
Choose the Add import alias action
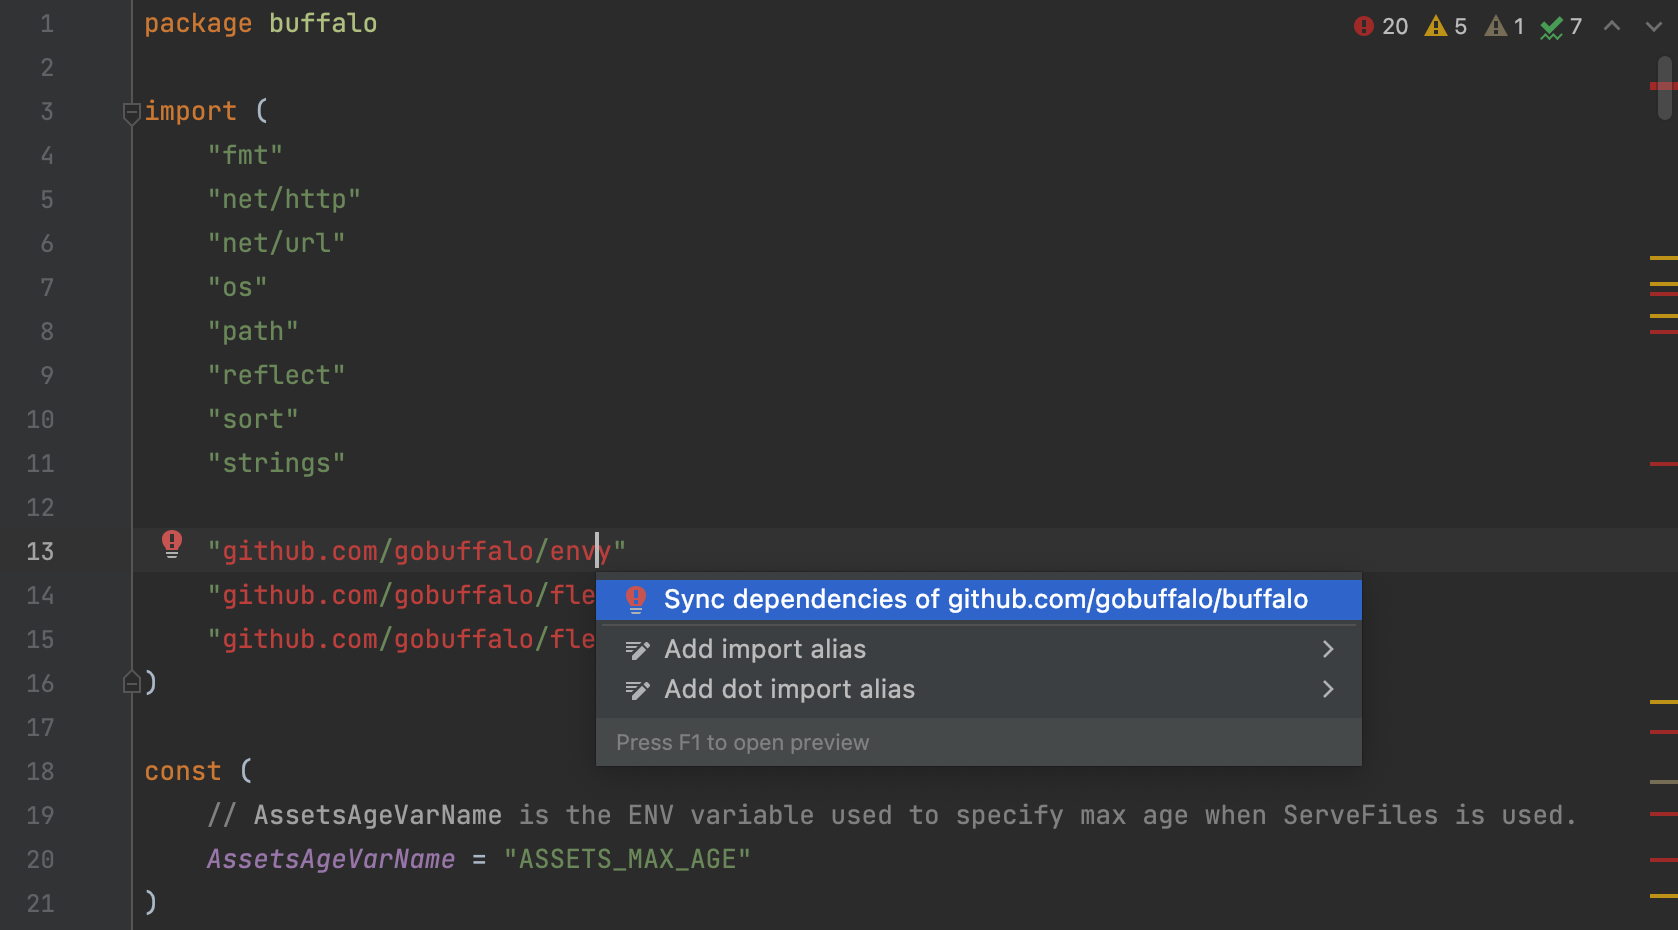(x=765, y=650)
